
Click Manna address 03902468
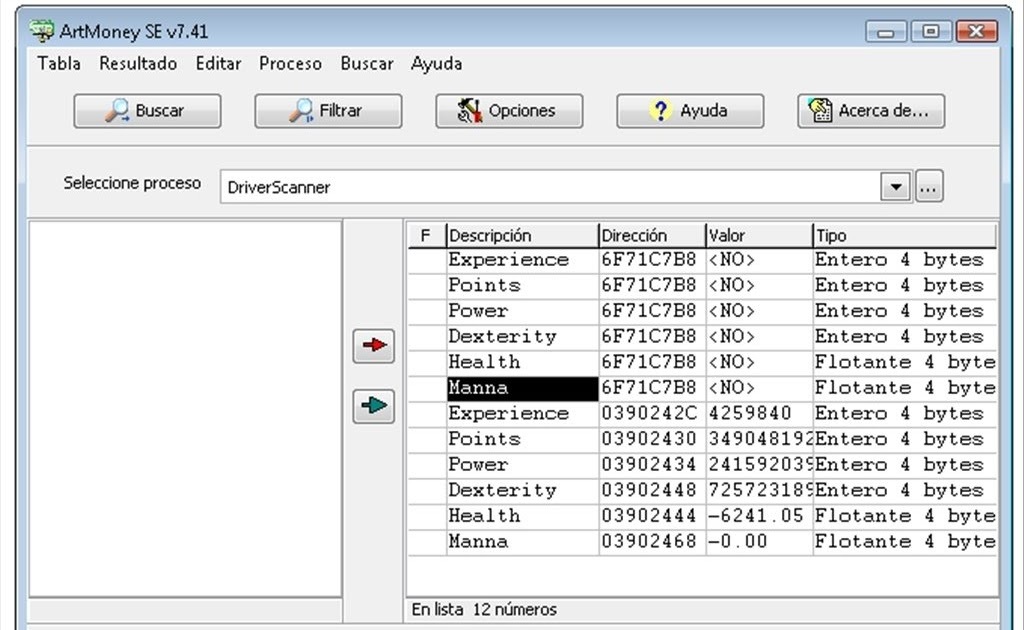coord(649,541)
